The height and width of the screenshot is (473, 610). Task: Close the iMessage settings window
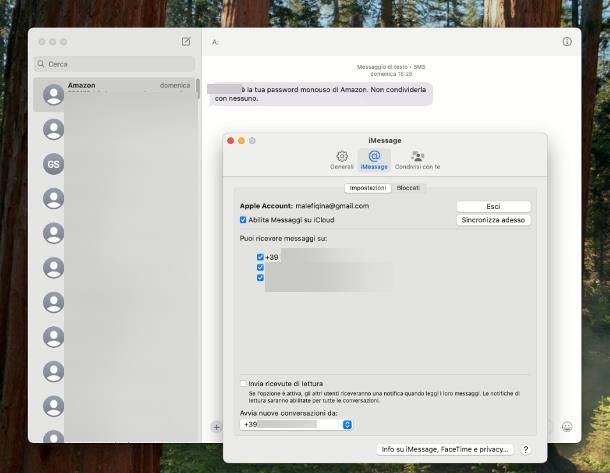[230, 141]
